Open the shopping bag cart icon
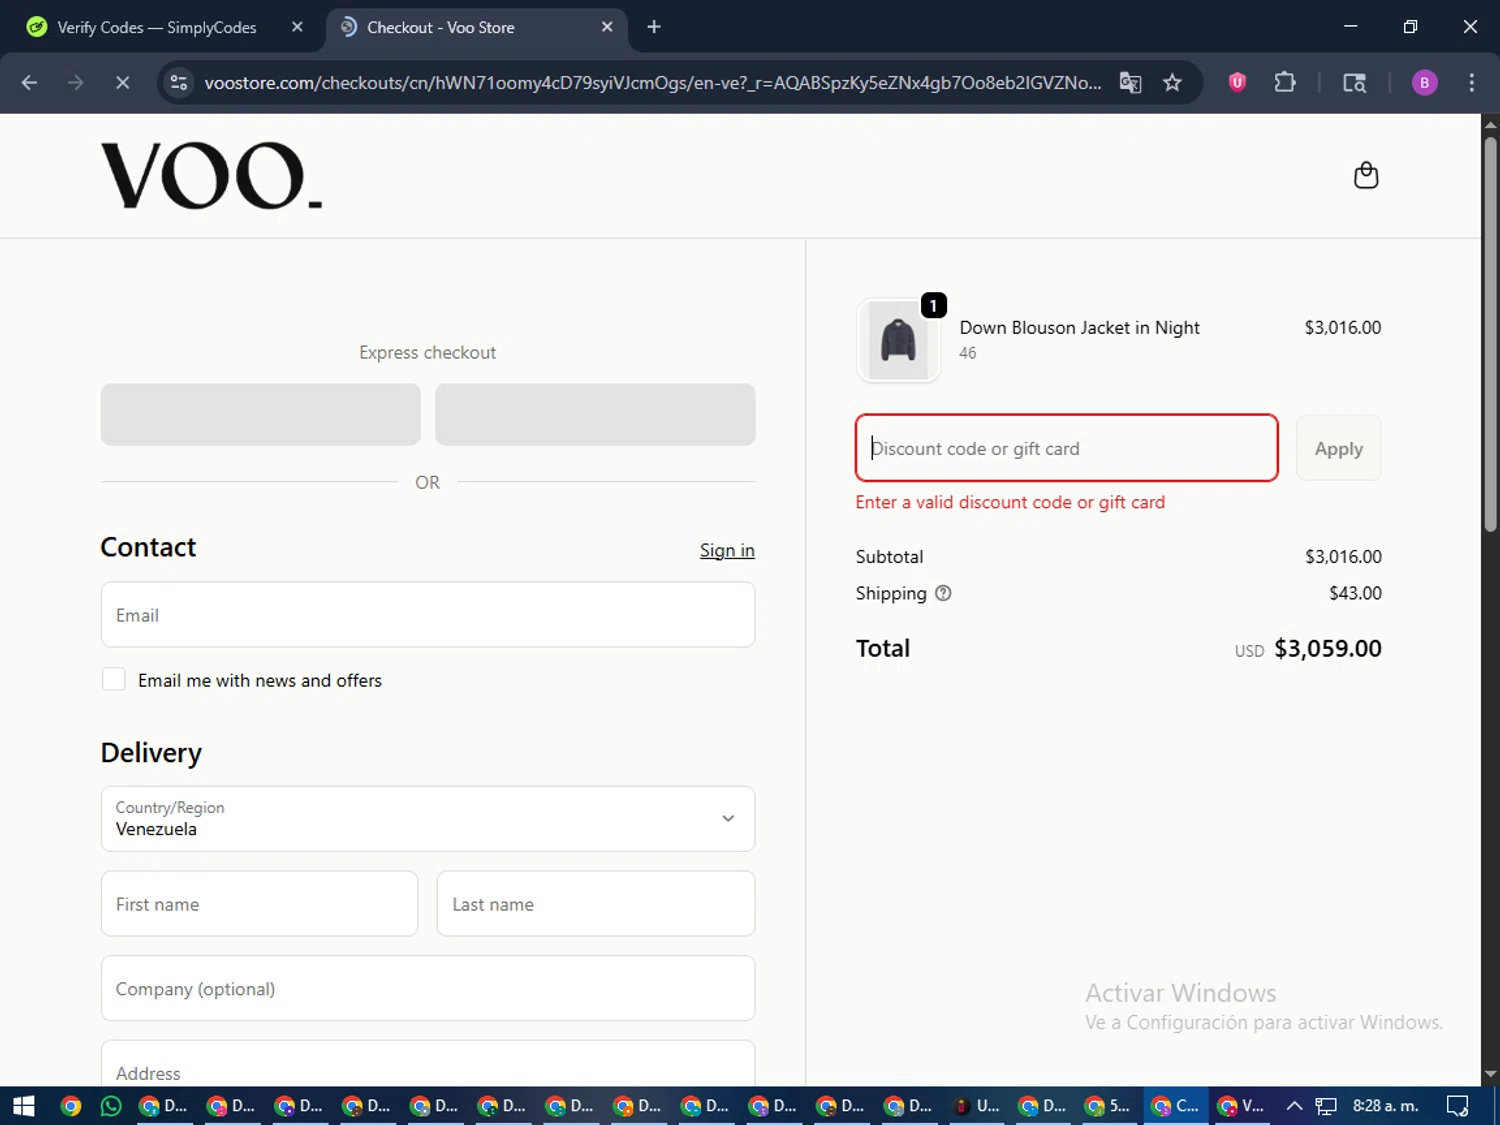The image size is (1500, 1125). click(1366, 176)
